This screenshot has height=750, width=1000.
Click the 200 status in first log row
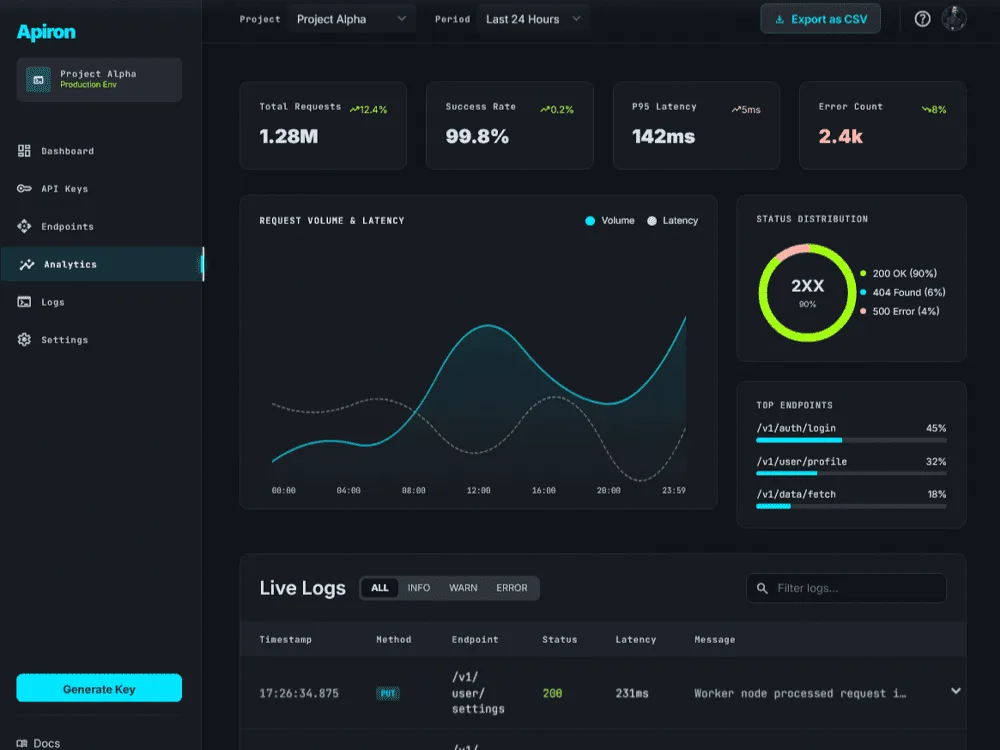click(552, 693)
